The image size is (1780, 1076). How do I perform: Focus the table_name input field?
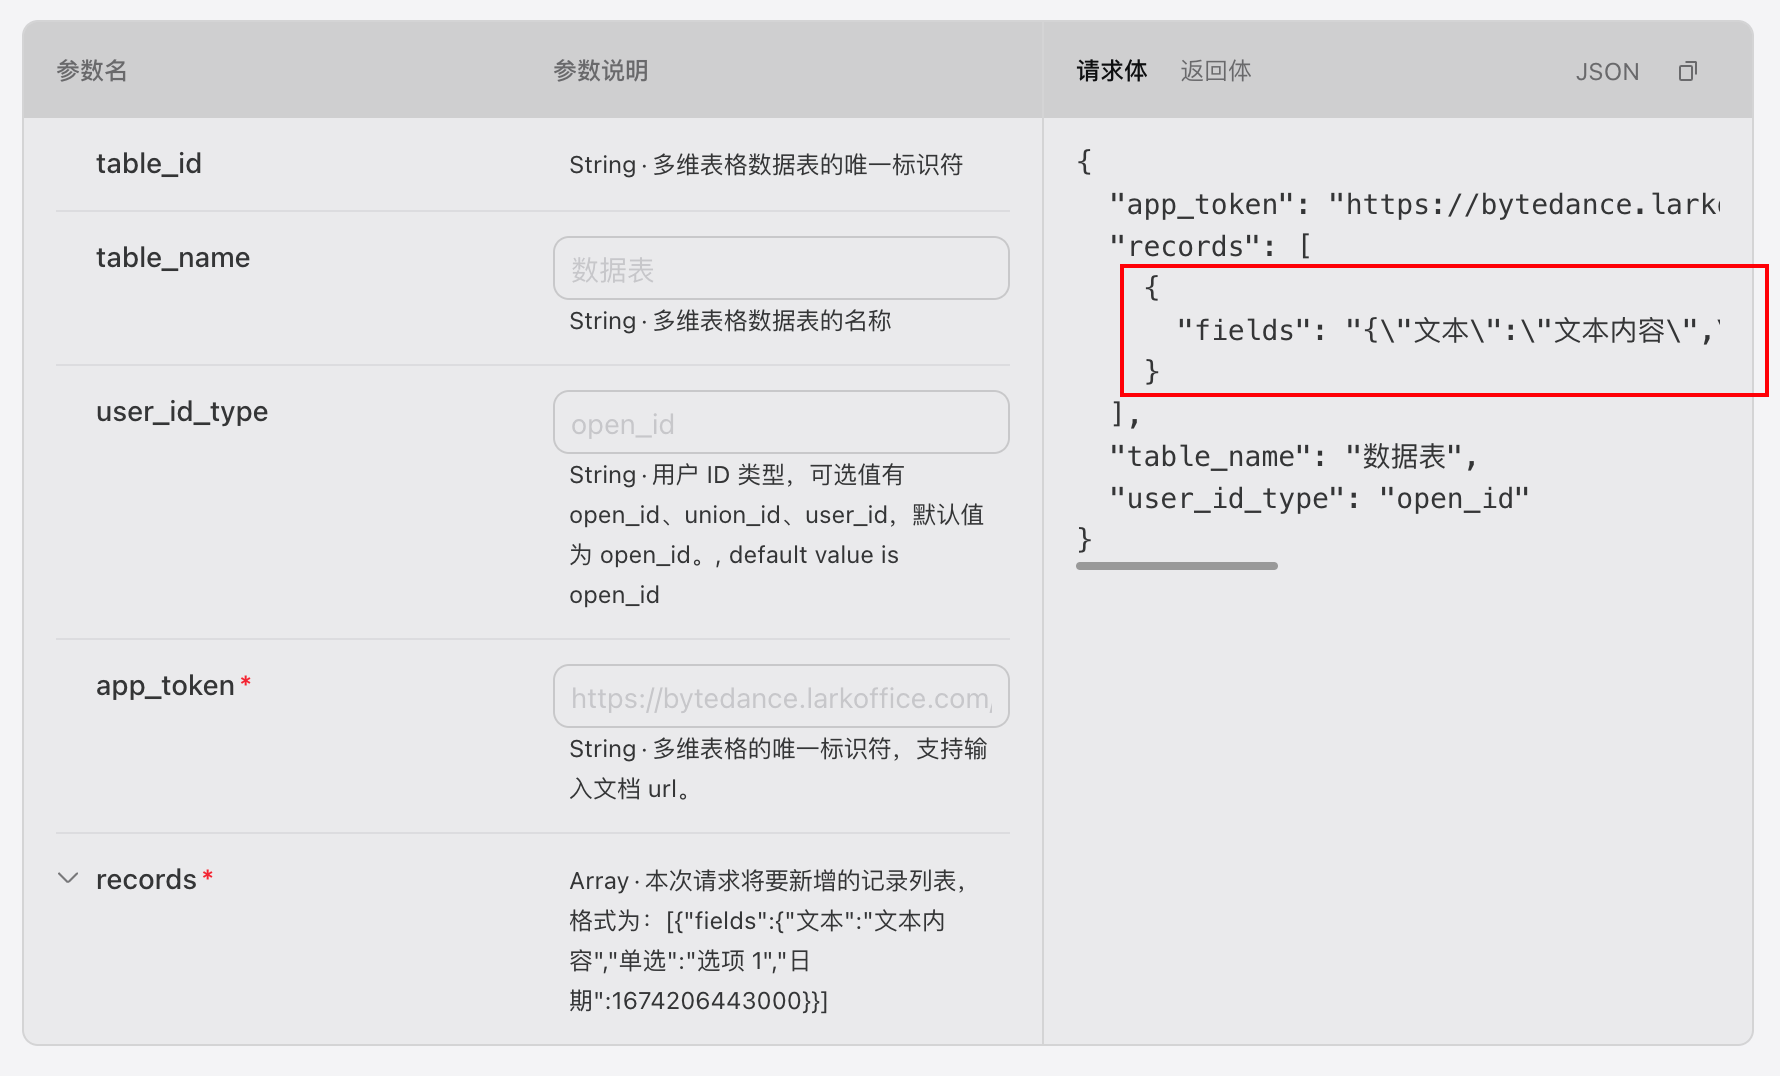(x=781, y=268)
